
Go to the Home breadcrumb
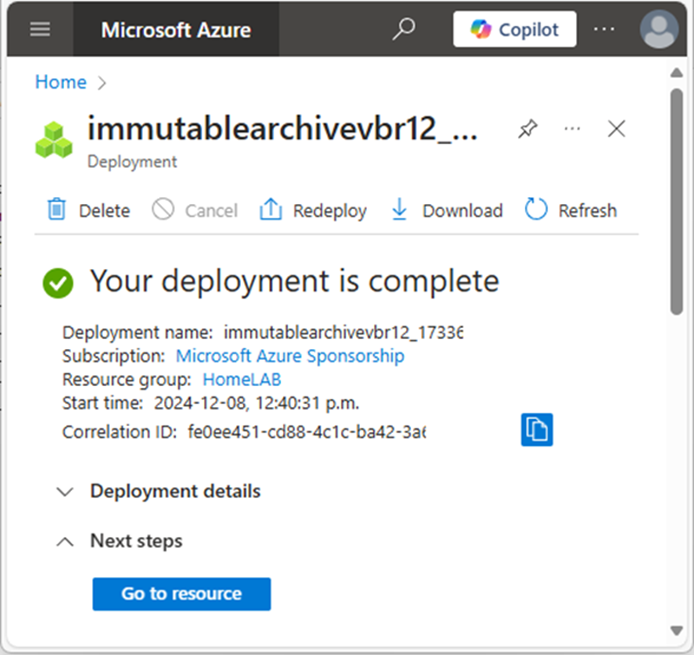coord(61,82)
